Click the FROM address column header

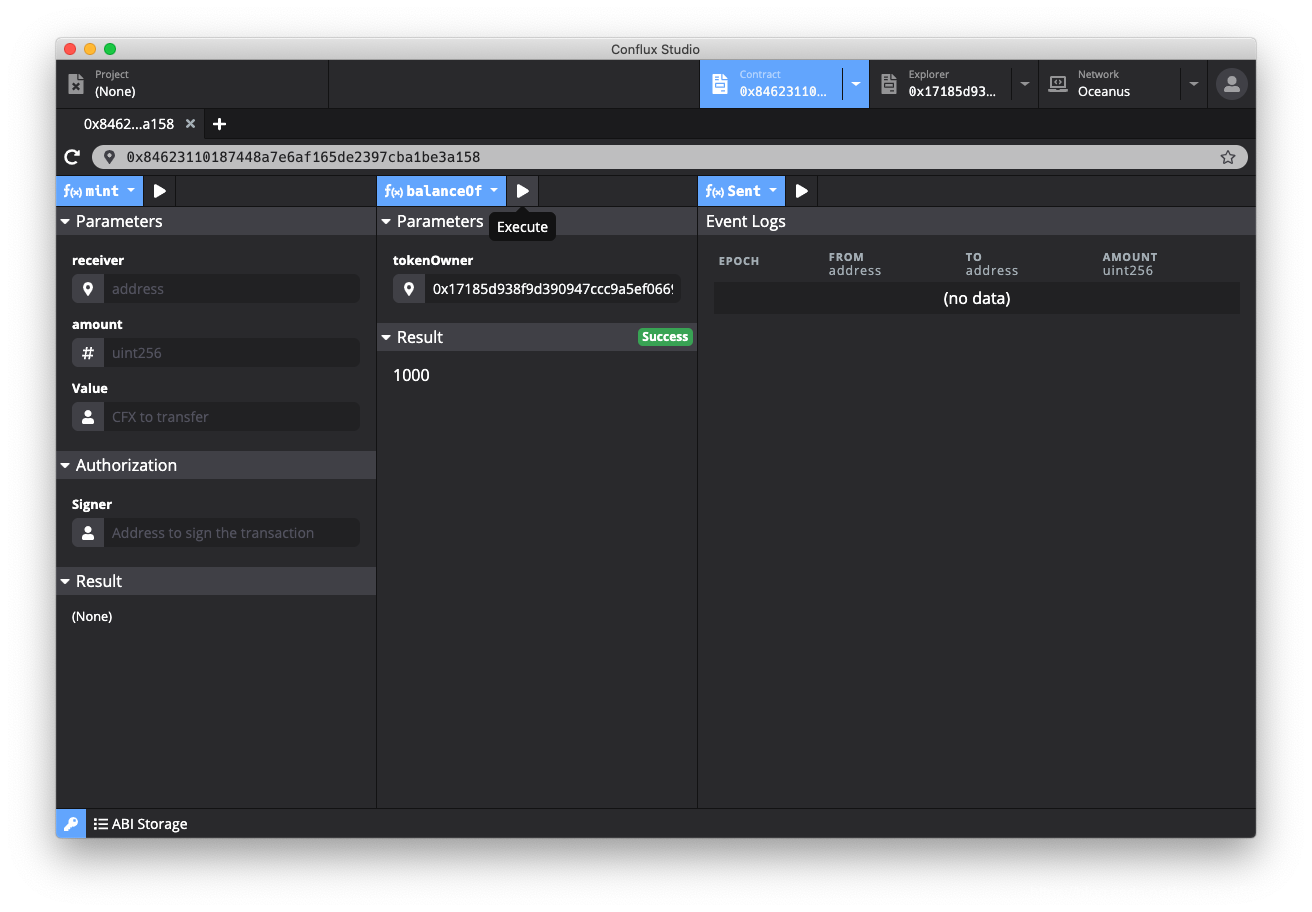coord(855,264)
